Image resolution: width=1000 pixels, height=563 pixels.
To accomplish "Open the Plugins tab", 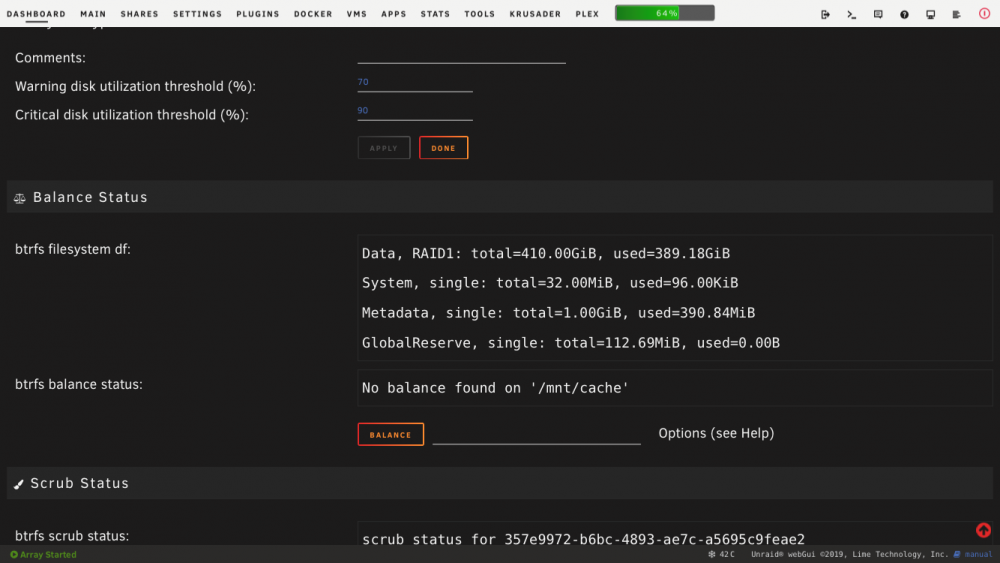I will coord(258,14).
